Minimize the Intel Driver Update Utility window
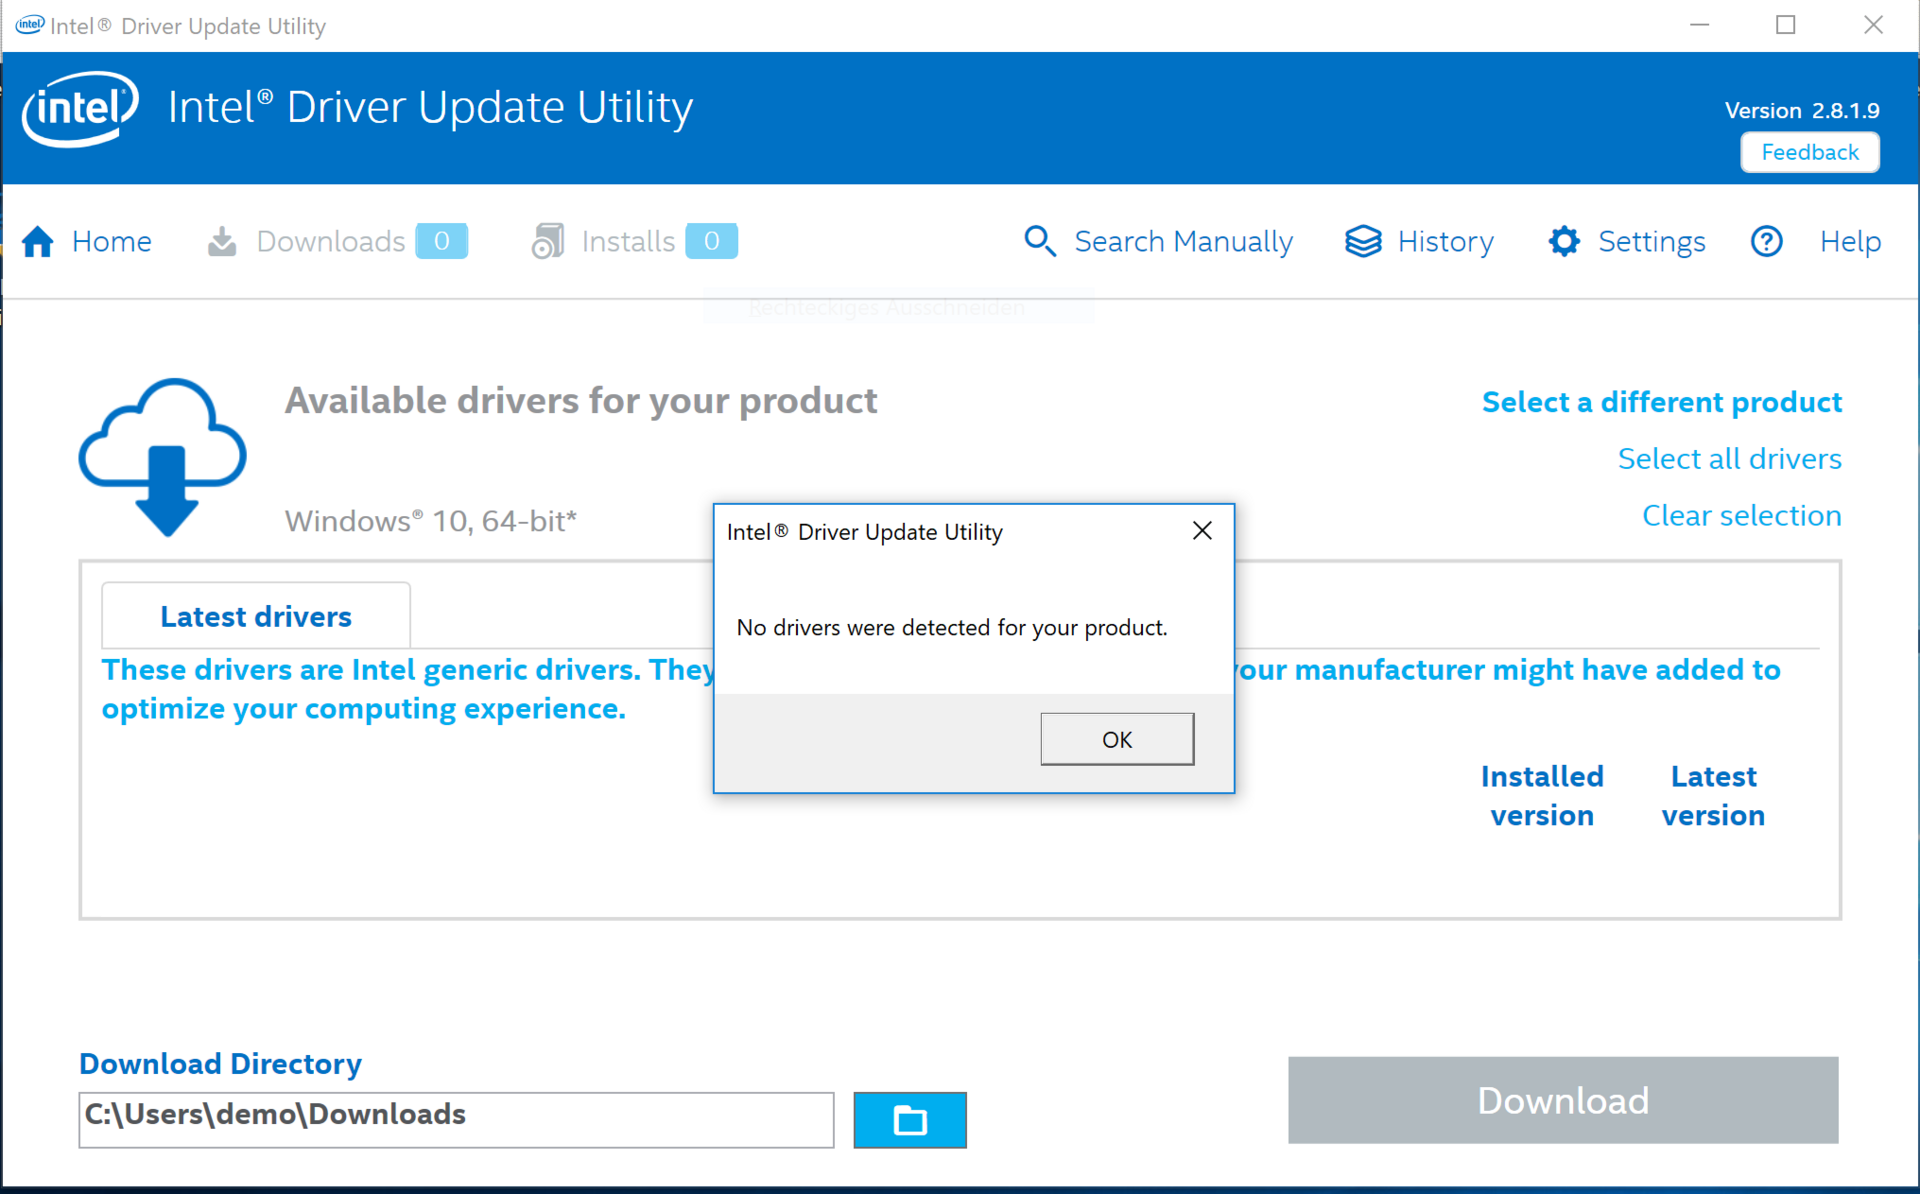The image size is (1920, 1194). tap(1699, 25)
